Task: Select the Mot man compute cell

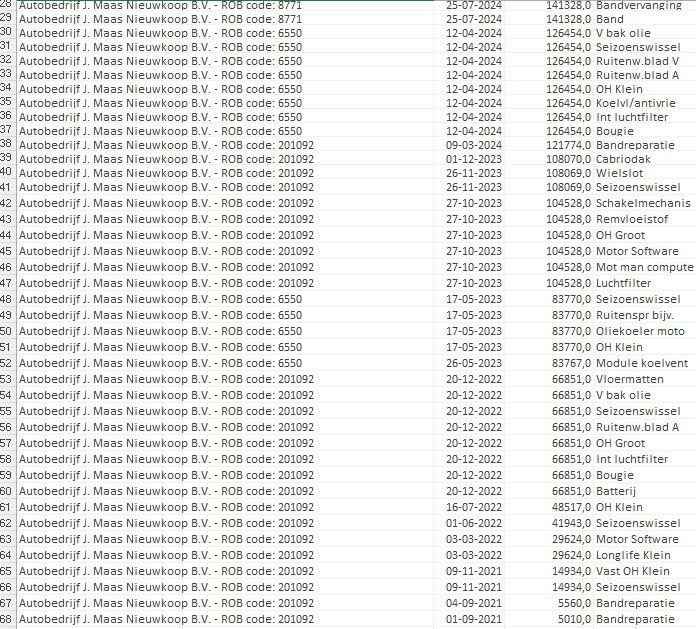Action: point(644,267)
